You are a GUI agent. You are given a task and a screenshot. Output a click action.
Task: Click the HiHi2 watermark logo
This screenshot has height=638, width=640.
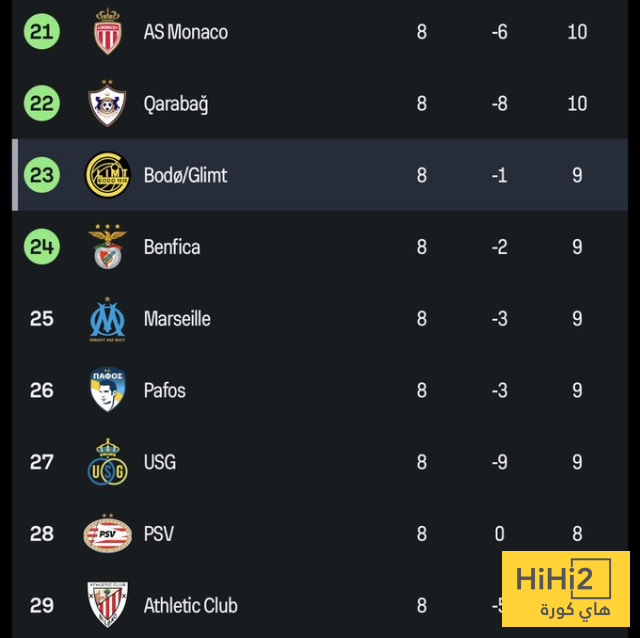565,589
